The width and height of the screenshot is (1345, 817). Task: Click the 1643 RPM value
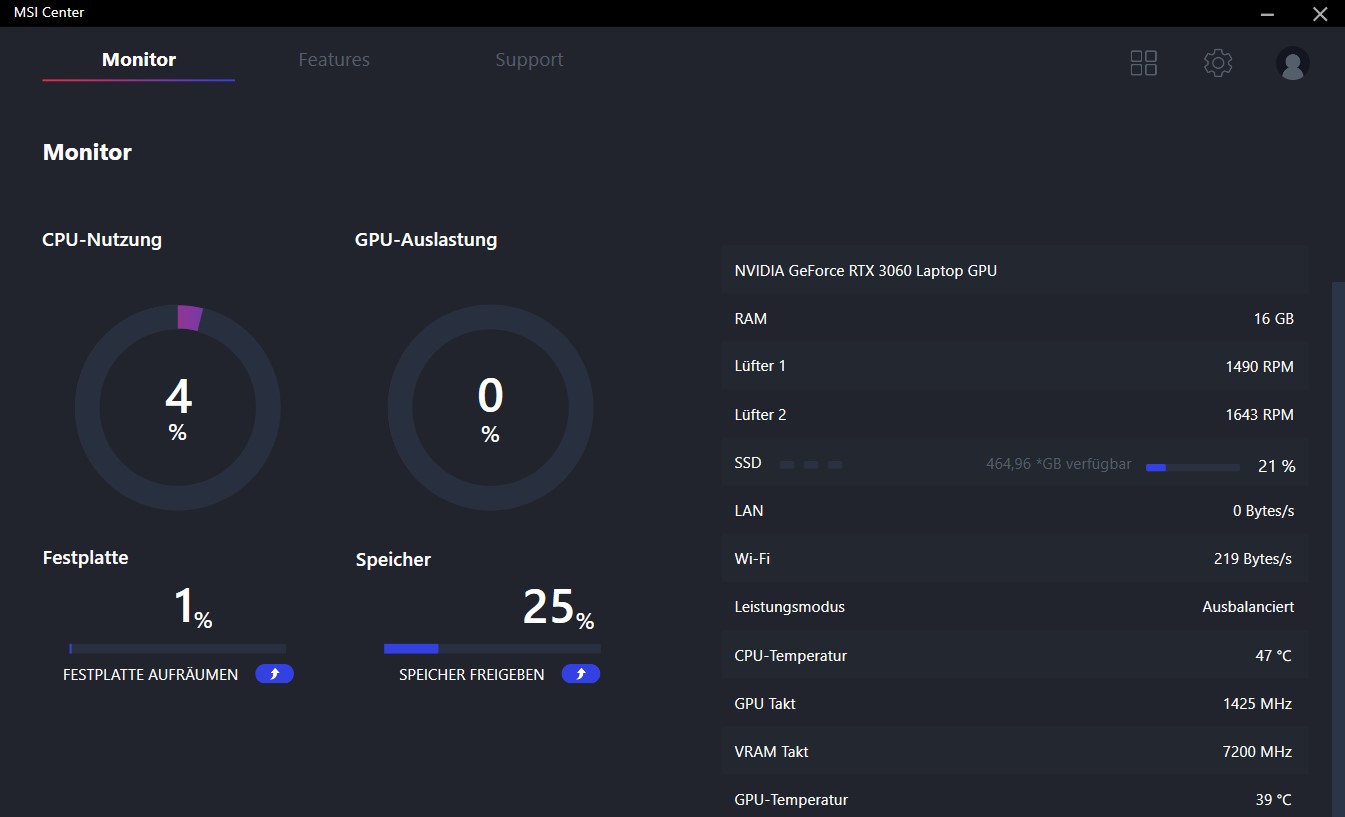point(1260,415)
